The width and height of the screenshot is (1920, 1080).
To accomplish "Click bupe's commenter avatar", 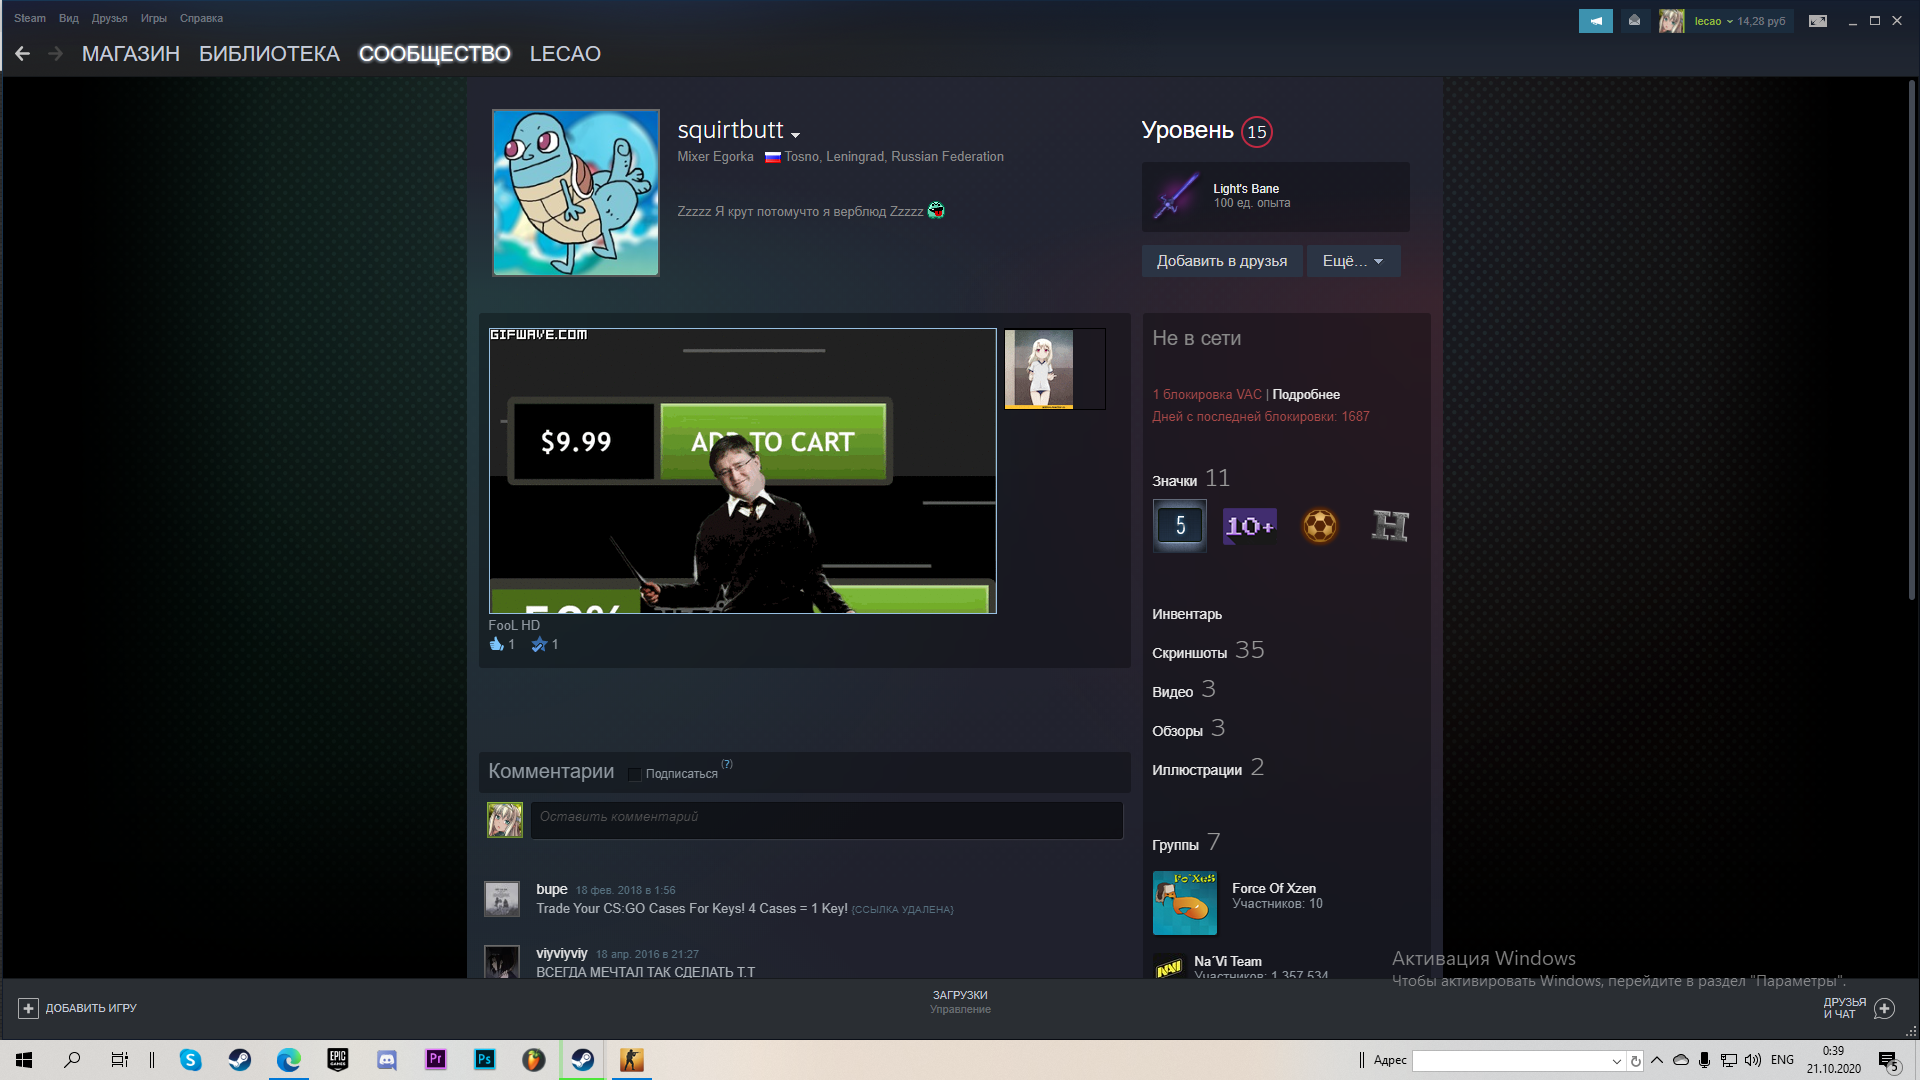I will coord(502,899).
